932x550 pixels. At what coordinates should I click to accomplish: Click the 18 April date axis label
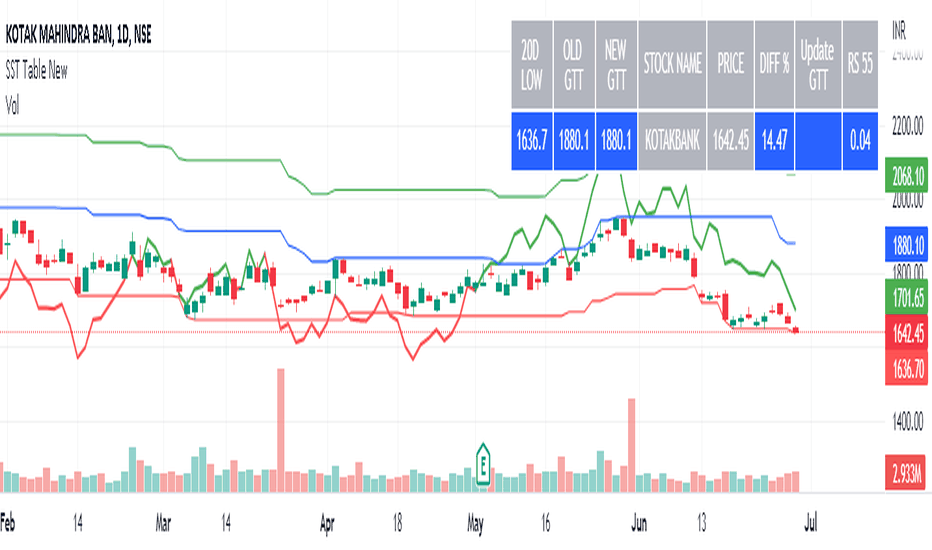397,523
